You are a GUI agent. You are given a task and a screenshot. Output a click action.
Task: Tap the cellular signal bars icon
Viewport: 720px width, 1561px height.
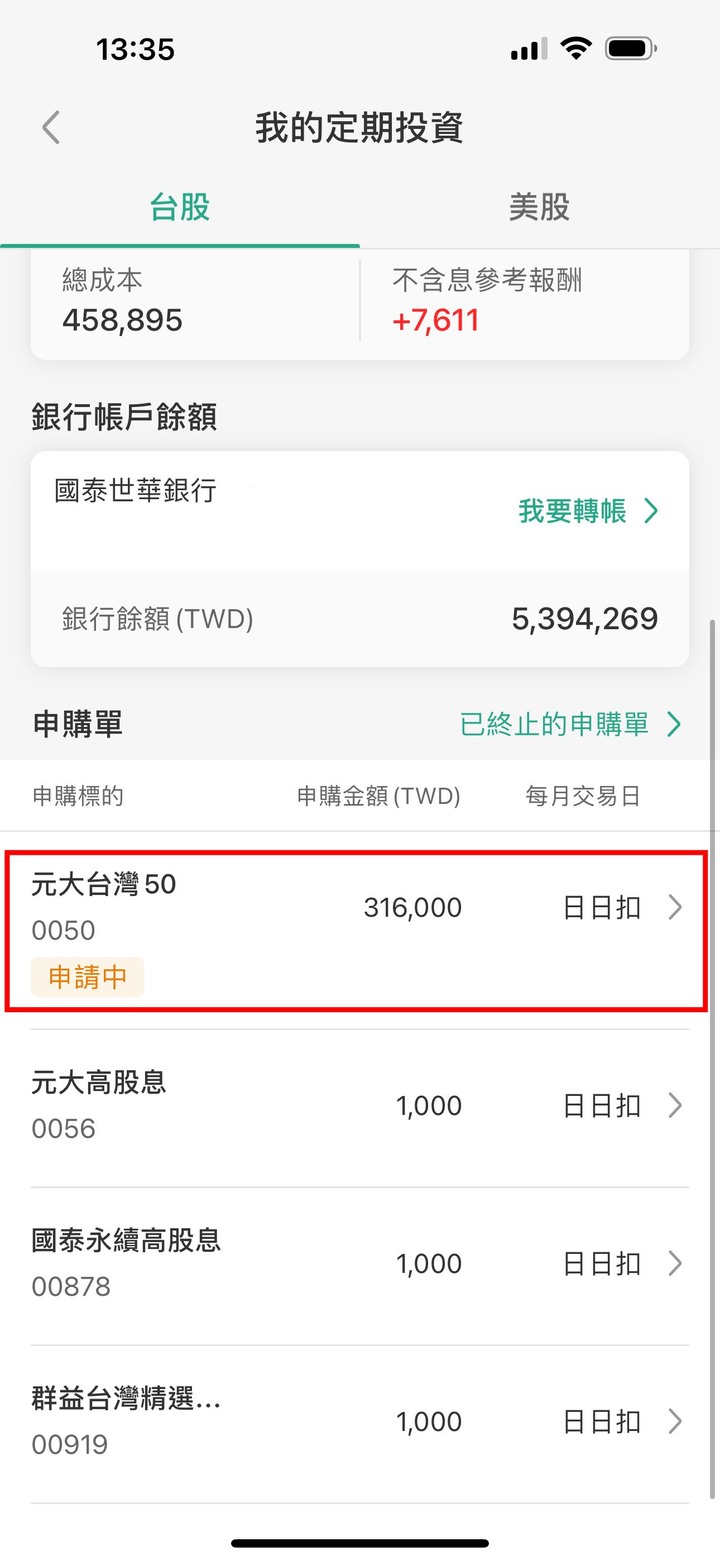(x=528, y=49)
